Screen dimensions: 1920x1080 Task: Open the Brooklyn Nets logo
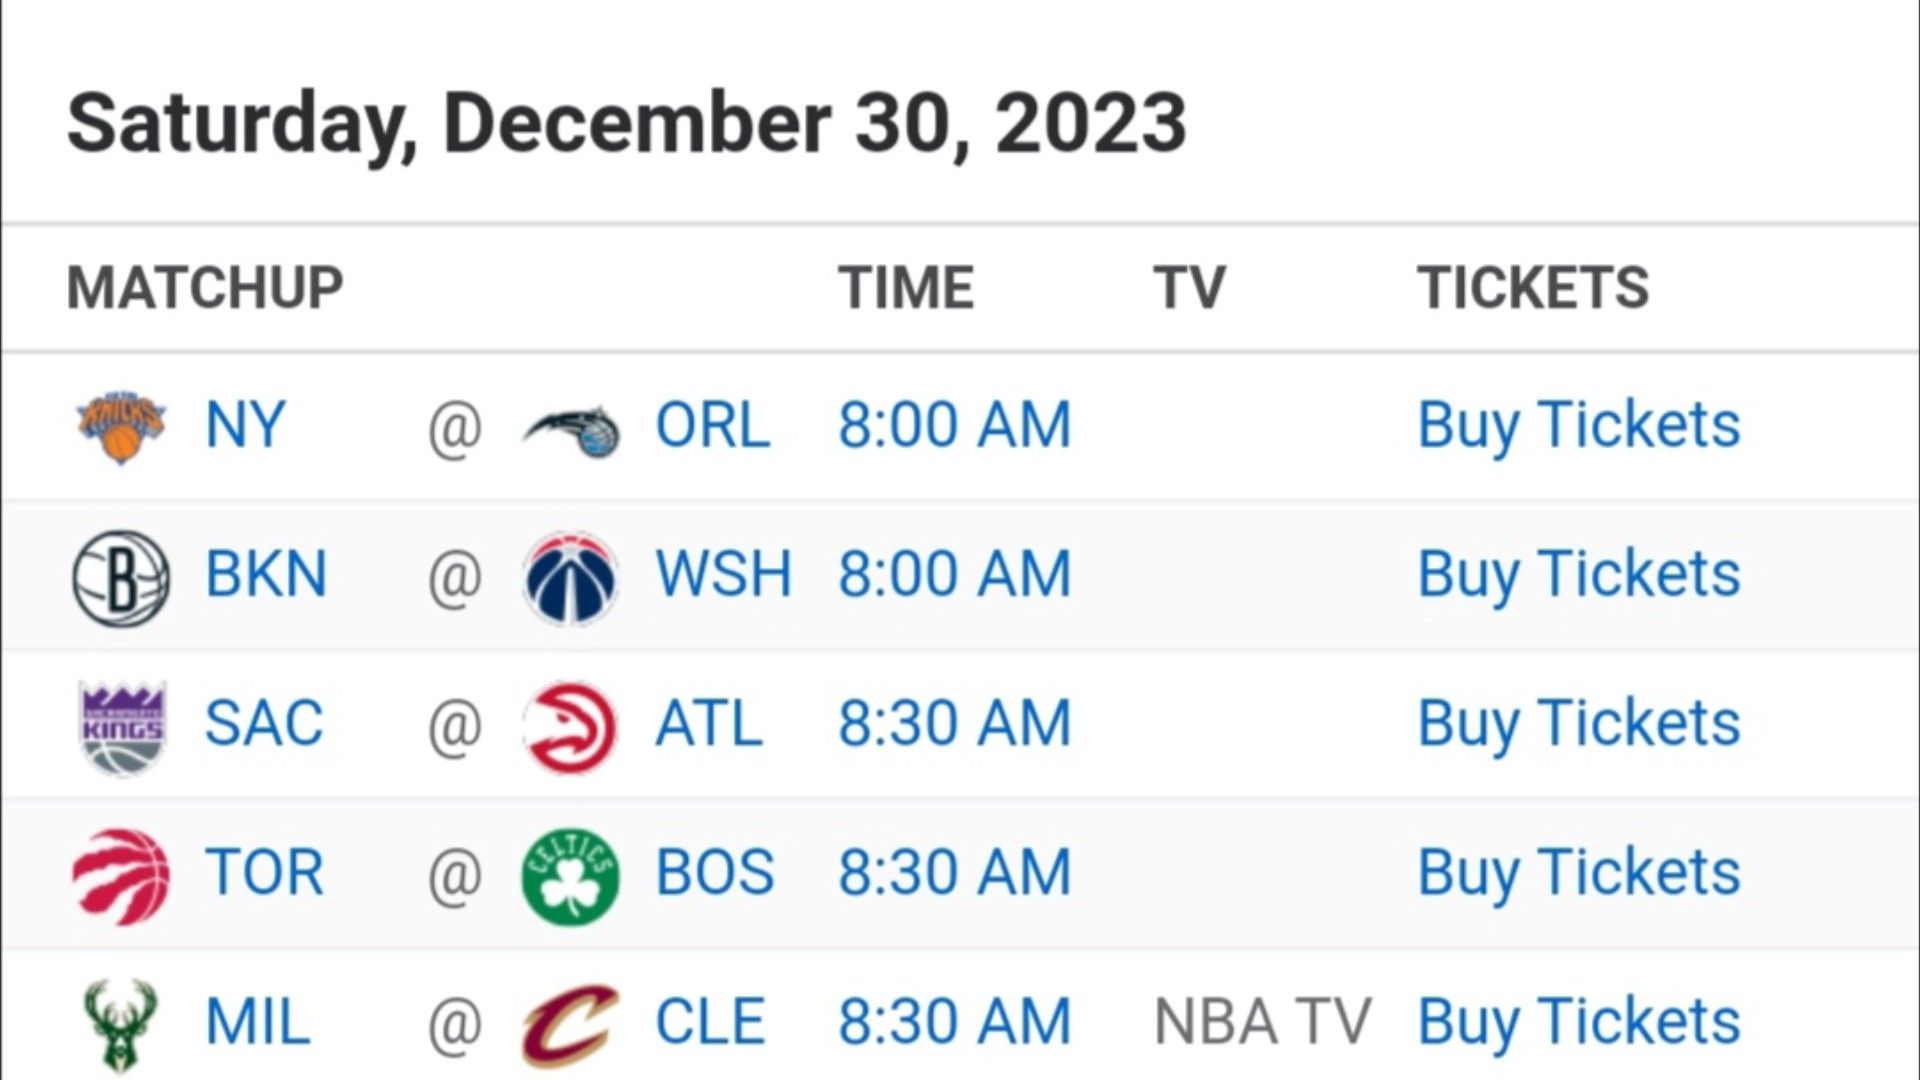121,578
